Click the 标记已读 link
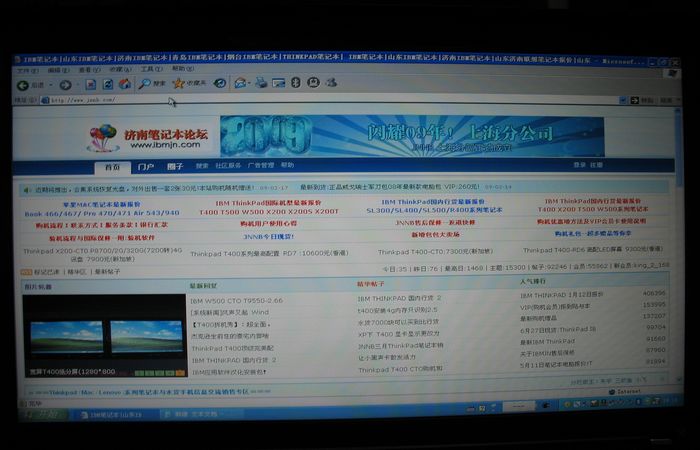Screen dimensions: 700x450 point(46,272)
